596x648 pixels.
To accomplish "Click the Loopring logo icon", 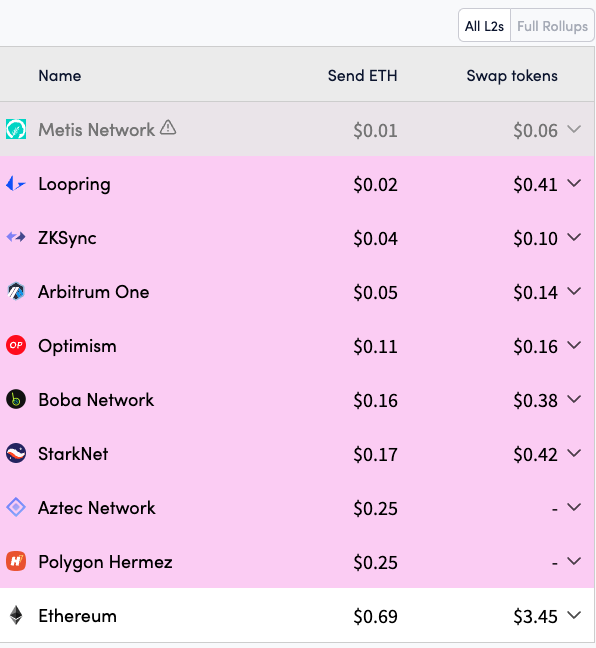I will click(16, 183).
